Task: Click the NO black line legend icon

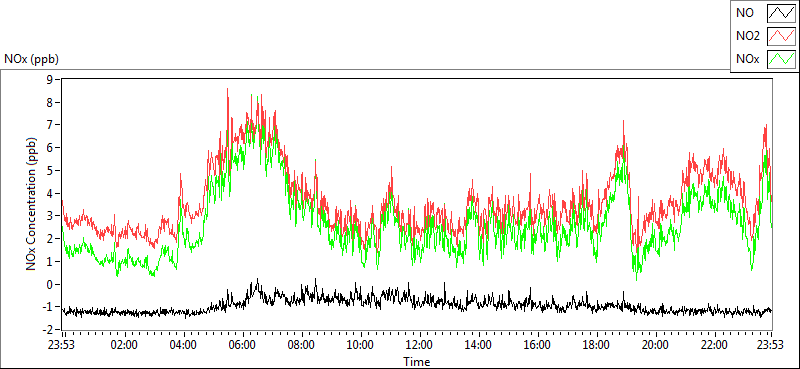Action: coord(782,13)
